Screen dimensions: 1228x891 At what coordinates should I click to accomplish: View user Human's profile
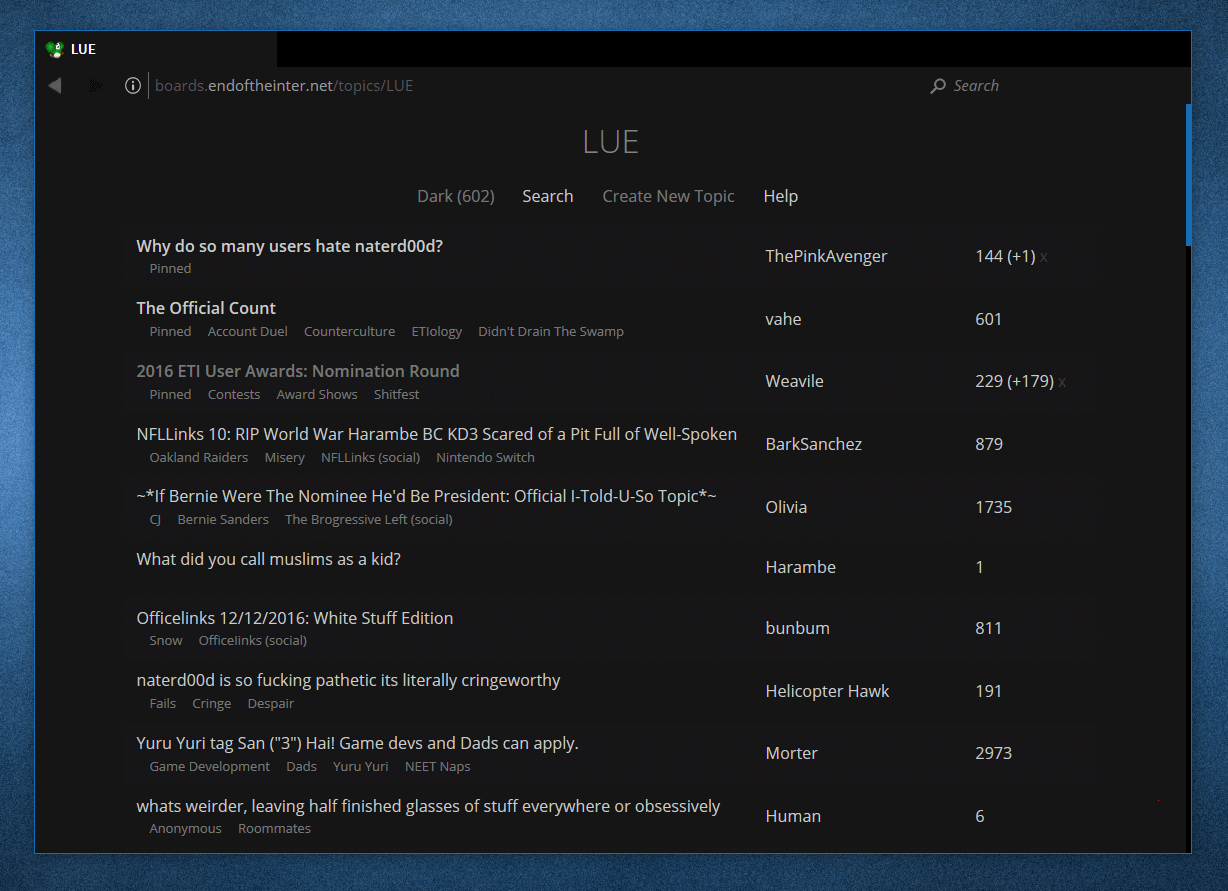coord(793,817)
